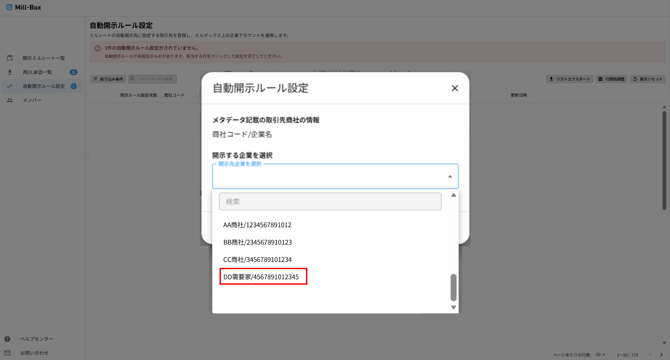Click the page vertical scrollbar thumb

click(x=664, y=160)
